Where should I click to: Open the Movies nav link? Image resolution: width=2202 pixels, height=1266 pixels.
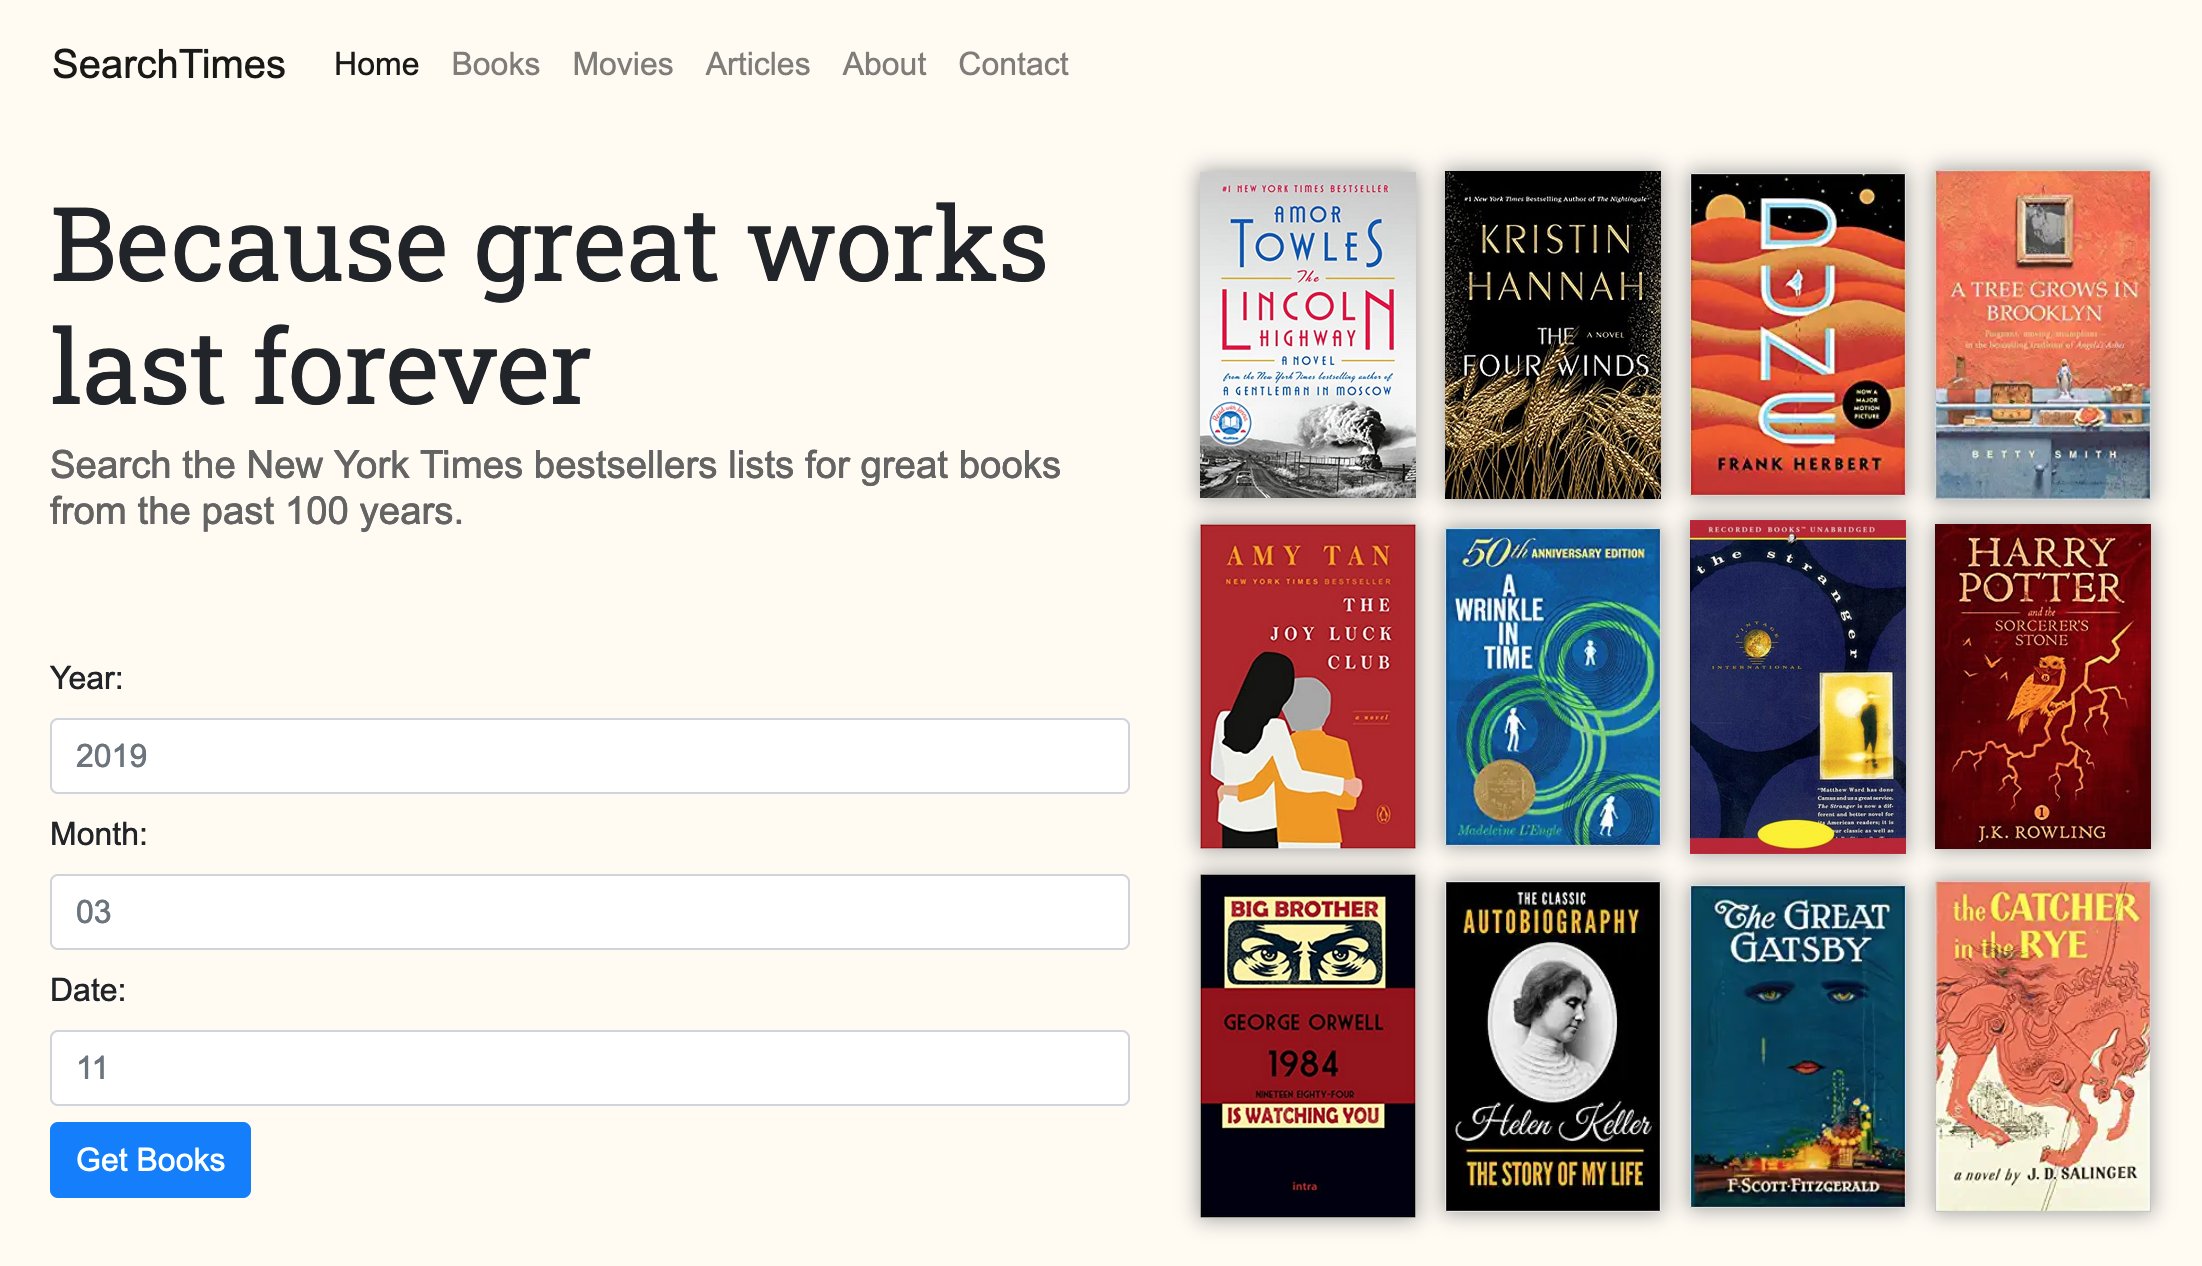(622, 64)
